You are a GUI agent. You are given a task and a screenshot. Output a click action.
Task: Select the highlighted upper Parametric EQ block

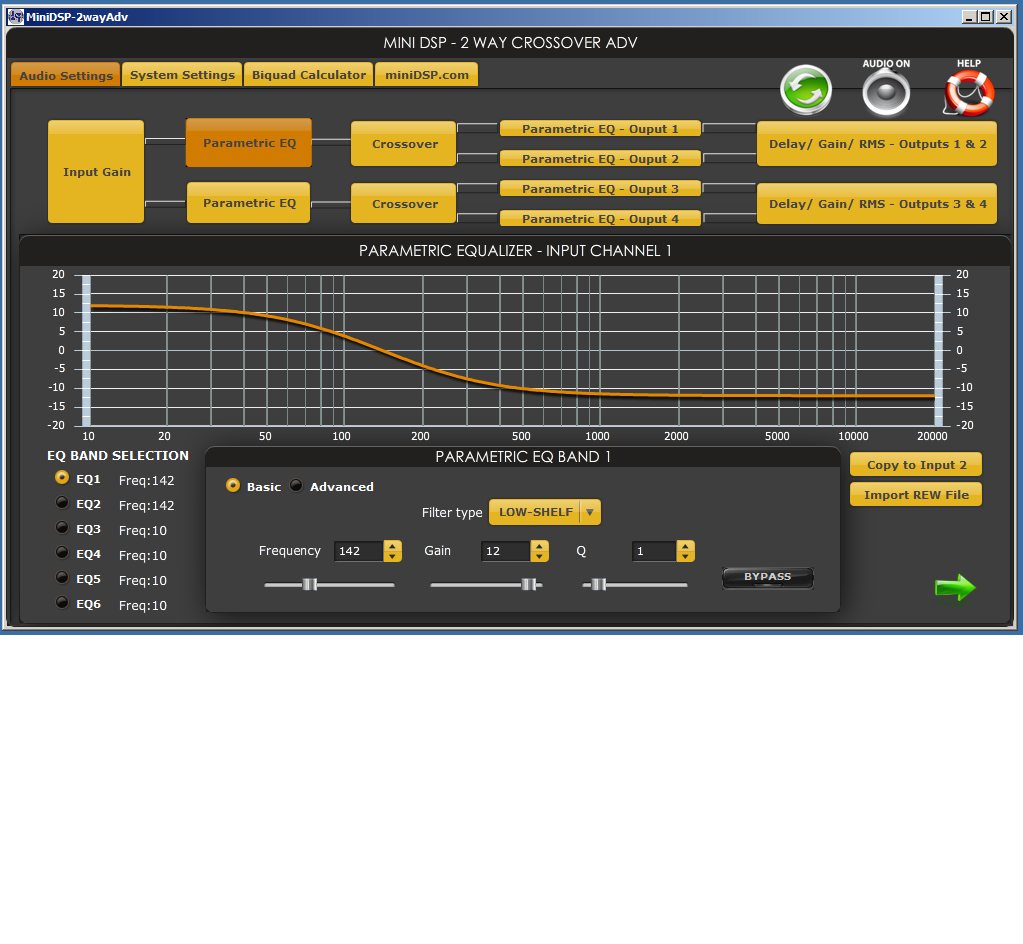pyautogui.click(x=249, y=143)
